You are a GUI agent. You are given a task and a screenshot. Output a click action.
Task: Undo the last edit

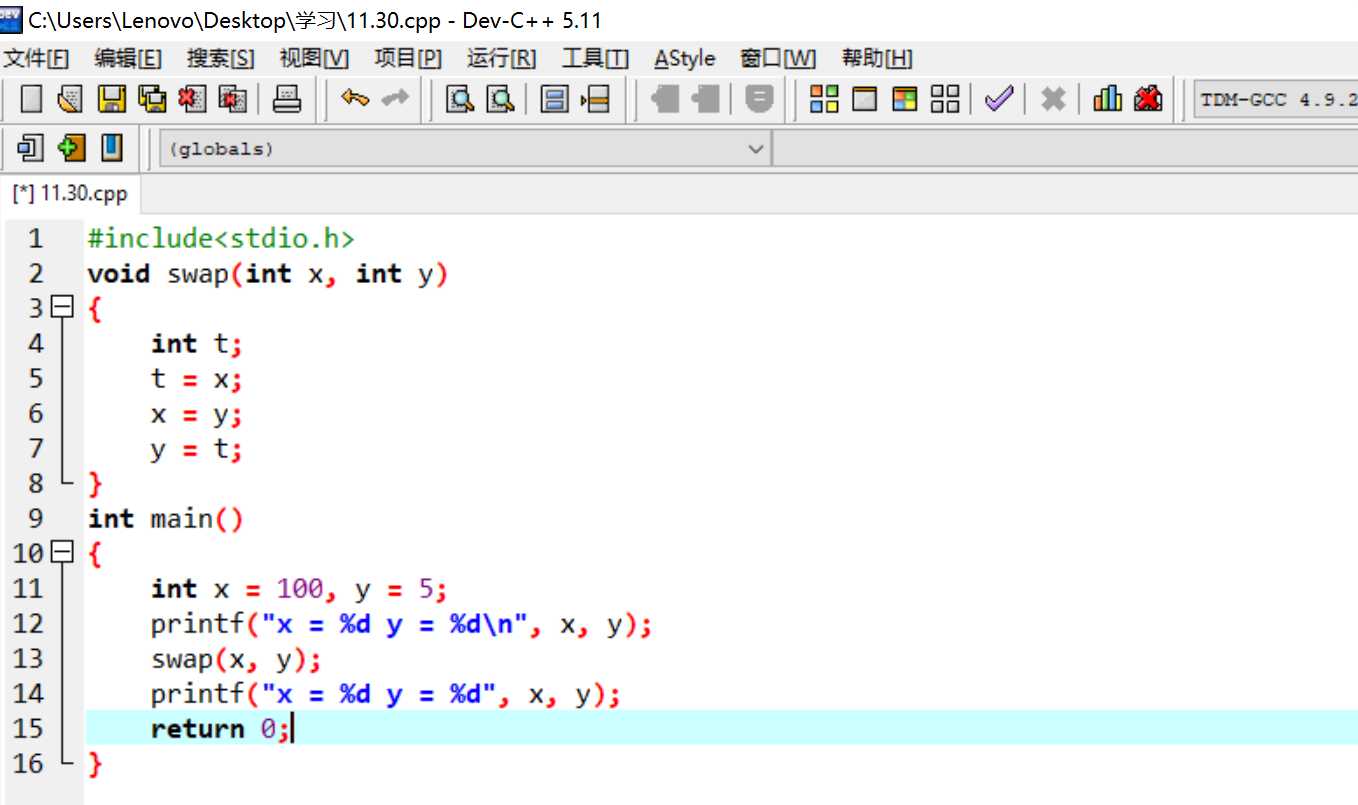(355, 99)
